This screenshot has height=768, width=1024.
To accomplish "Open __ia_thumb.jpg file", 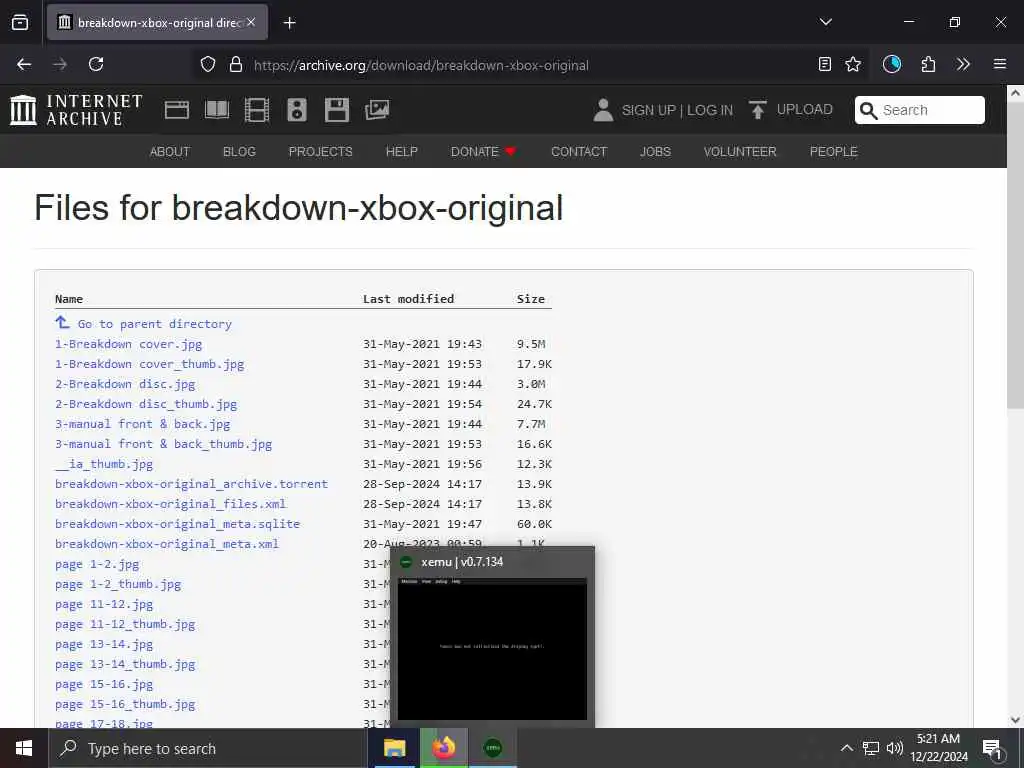I will [x=104, y=464].
